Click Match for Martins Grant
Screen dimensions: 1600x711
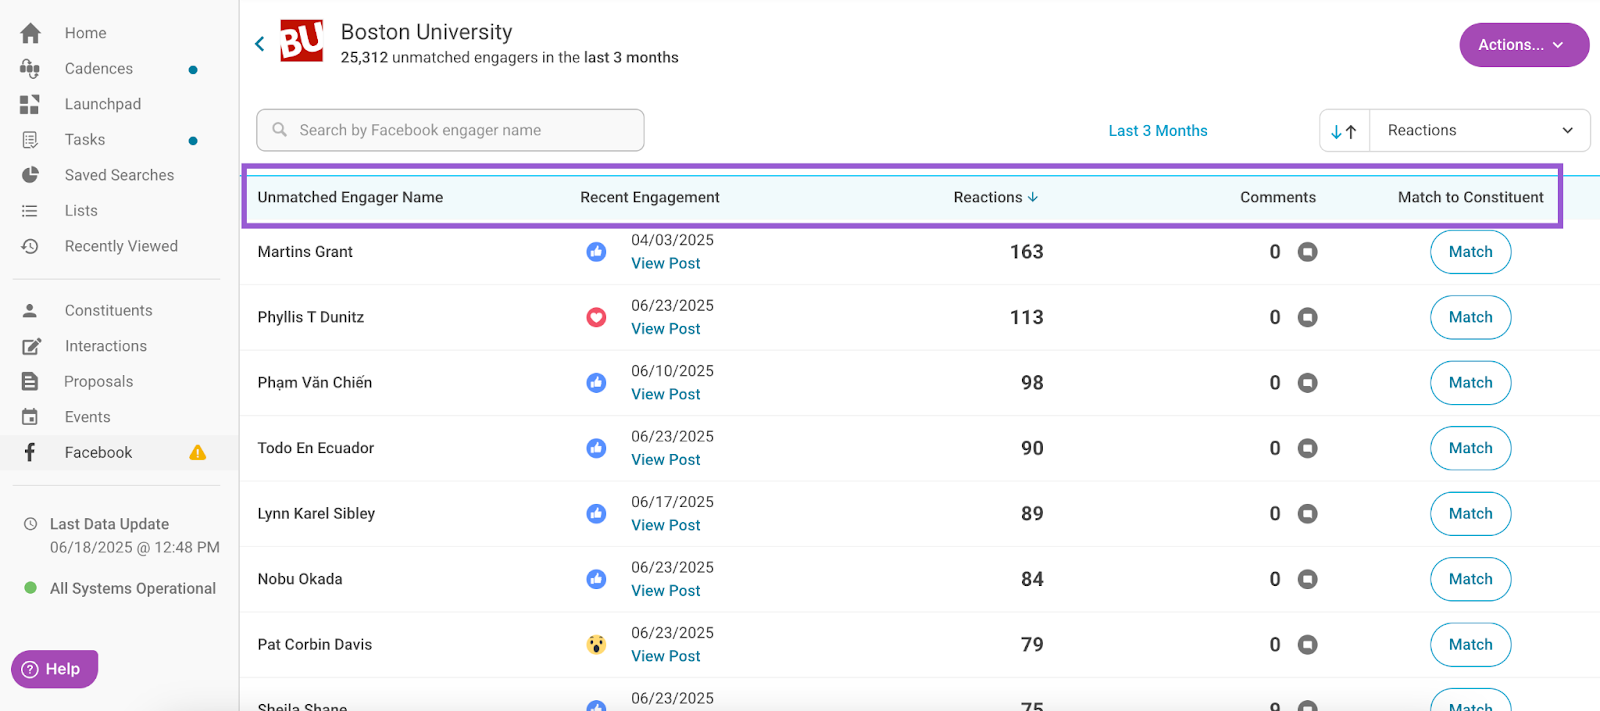tap(1470, 252)
